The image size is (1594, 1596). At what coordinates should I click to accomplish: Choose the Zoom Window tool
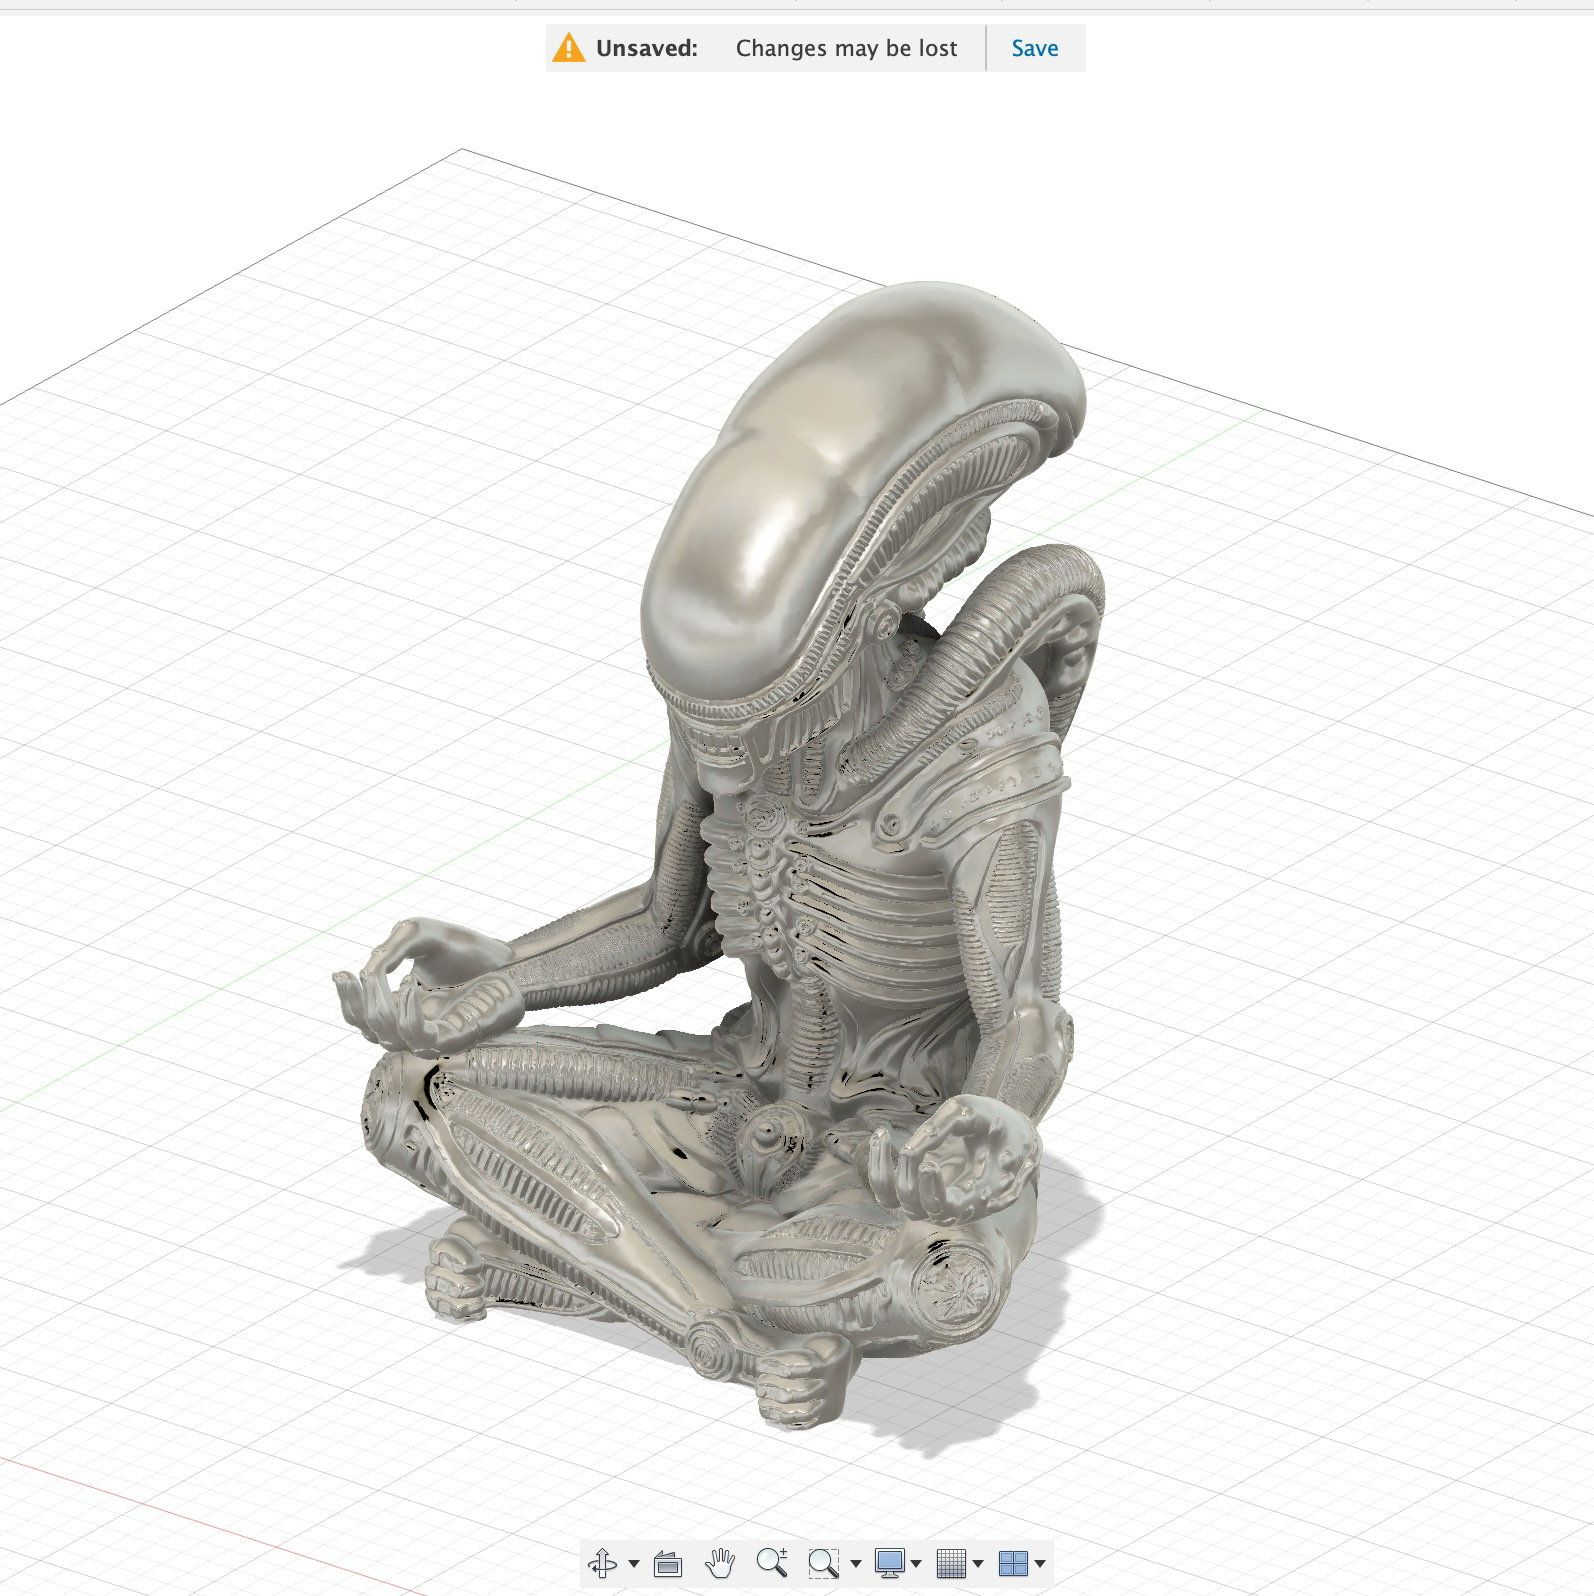(823, 1562)
